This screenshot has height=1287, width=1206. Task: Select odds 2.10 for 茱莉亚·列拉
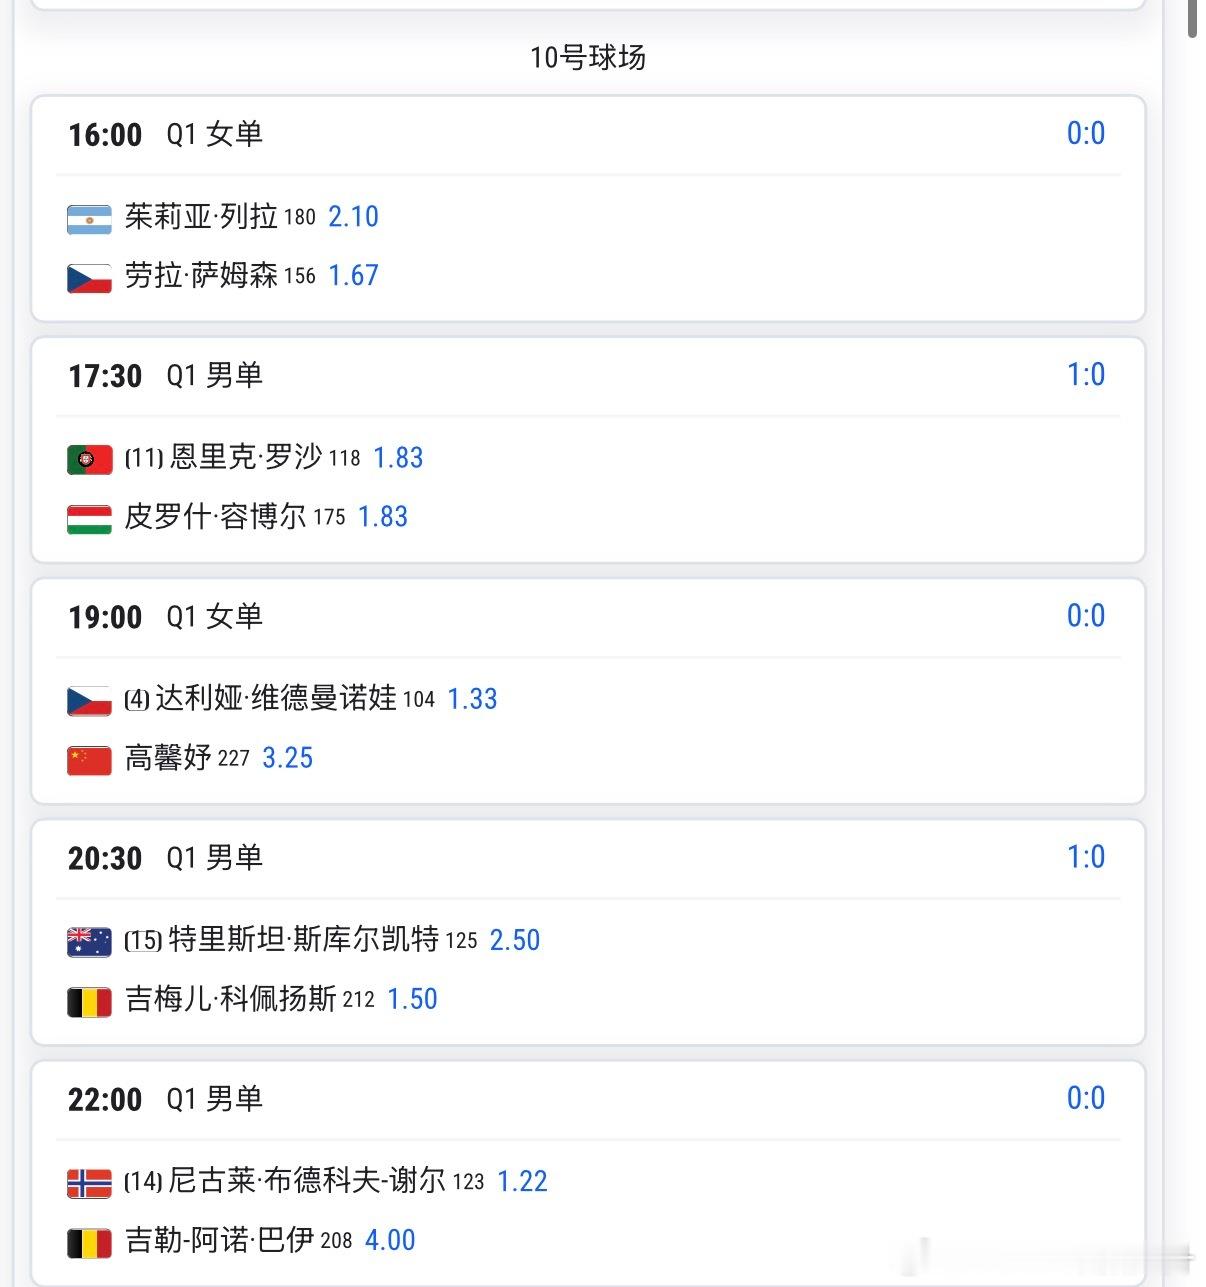click(353, 216)
